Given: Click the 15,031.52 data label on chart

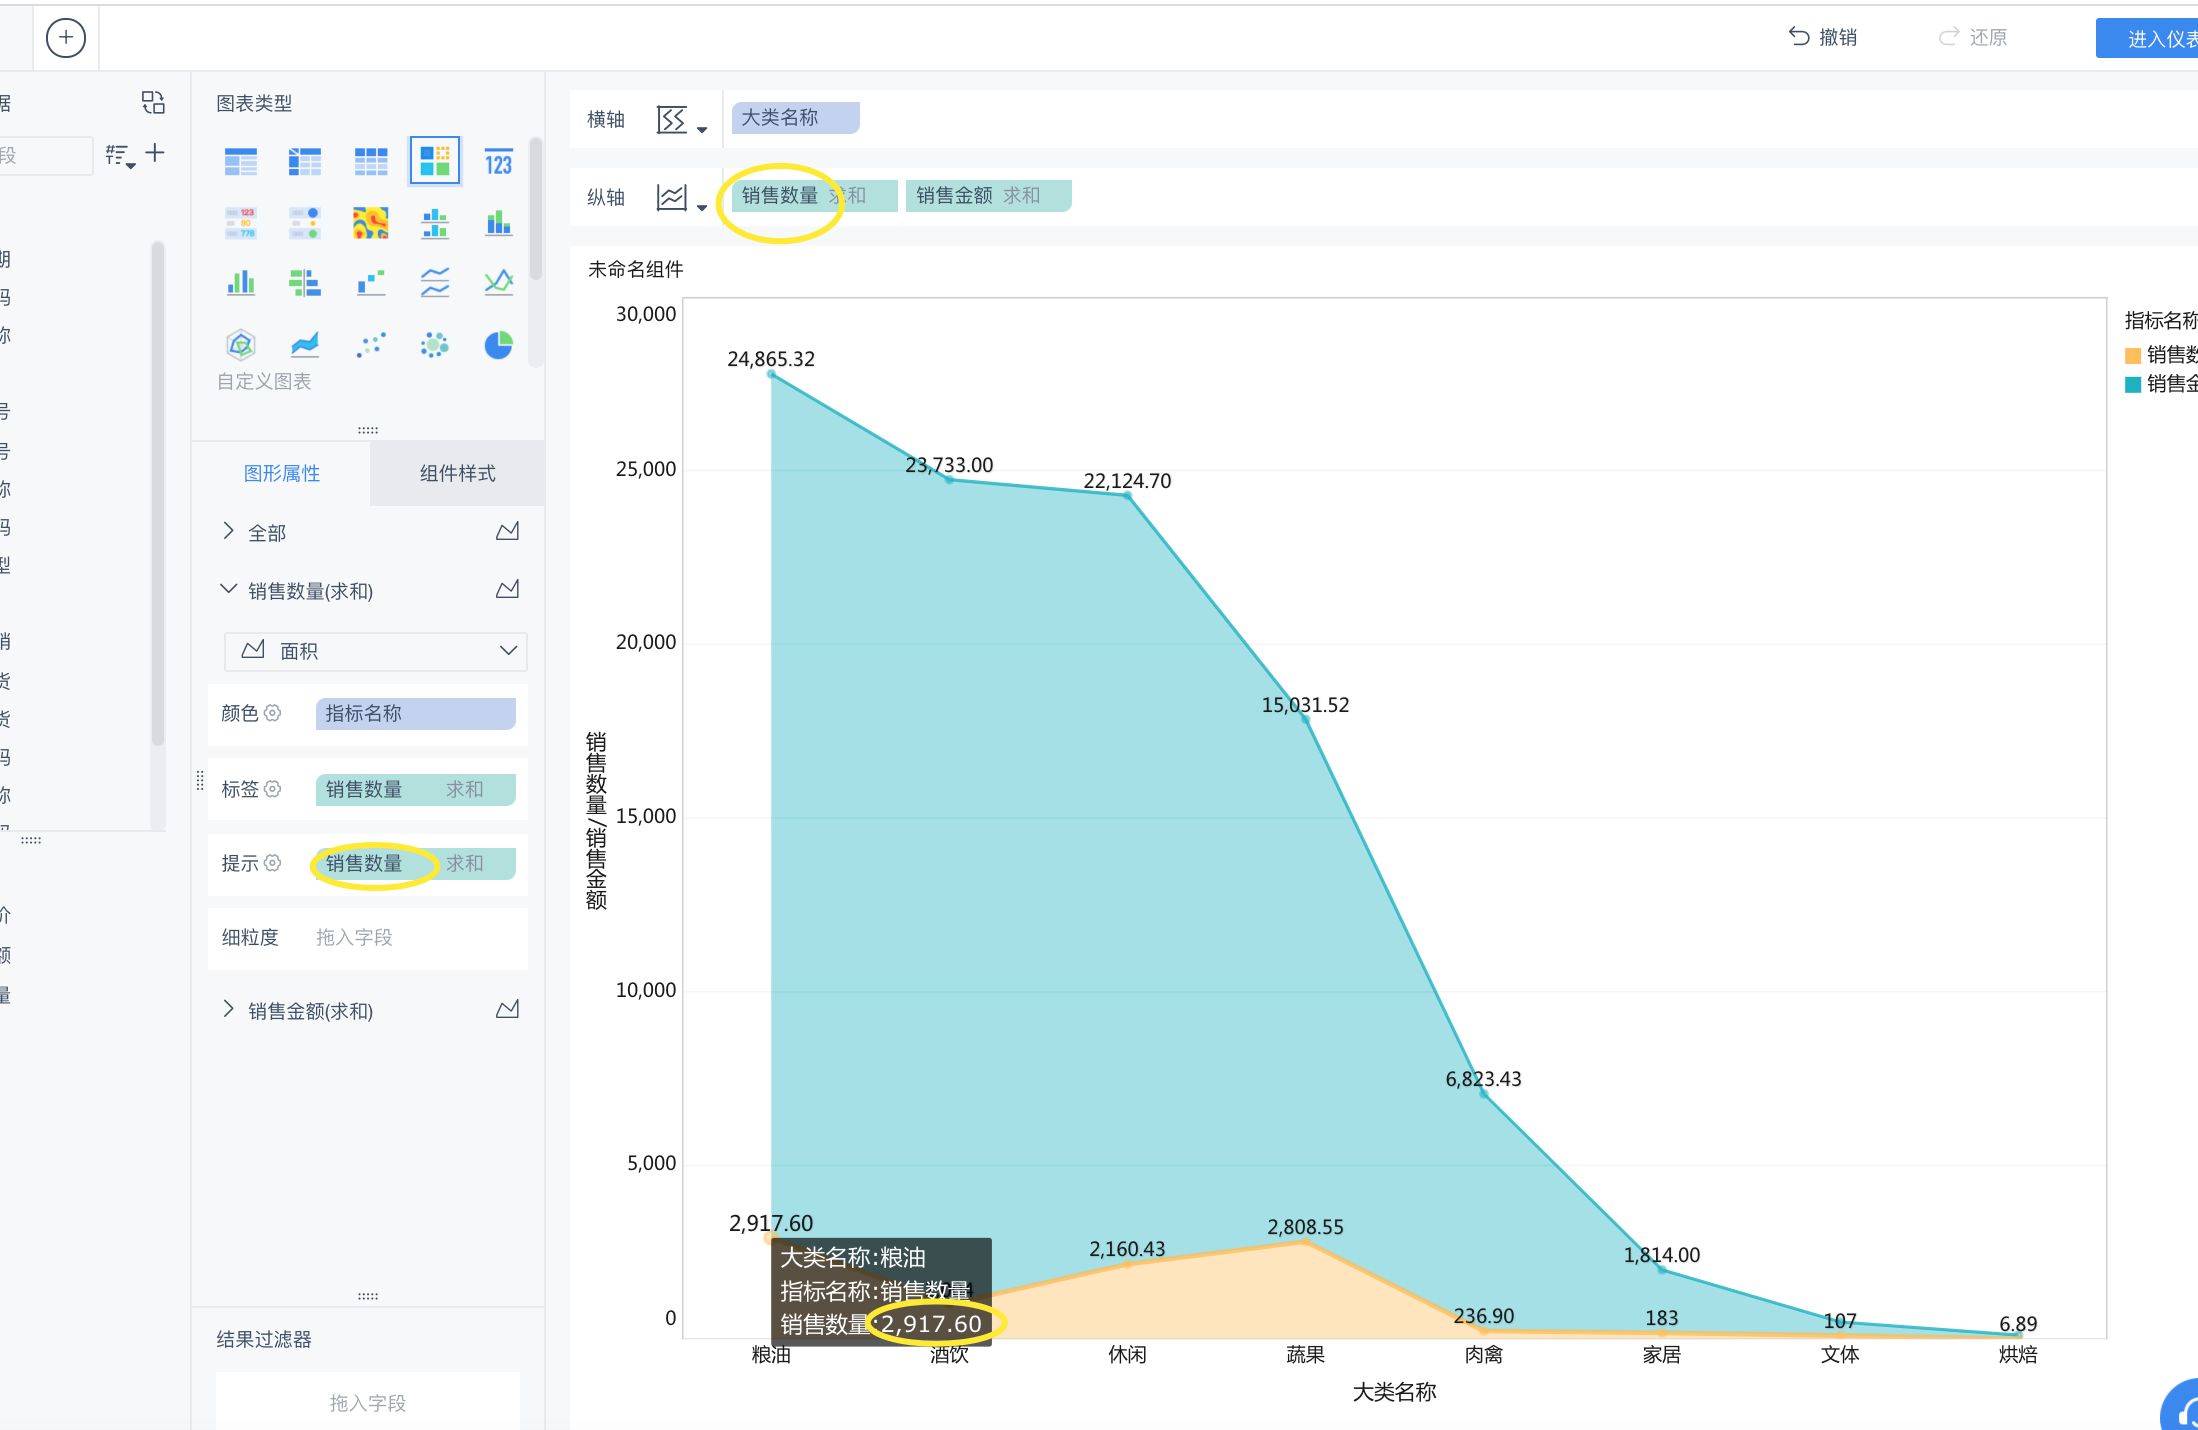Looking at the screenshot, I should (1305, 705).
